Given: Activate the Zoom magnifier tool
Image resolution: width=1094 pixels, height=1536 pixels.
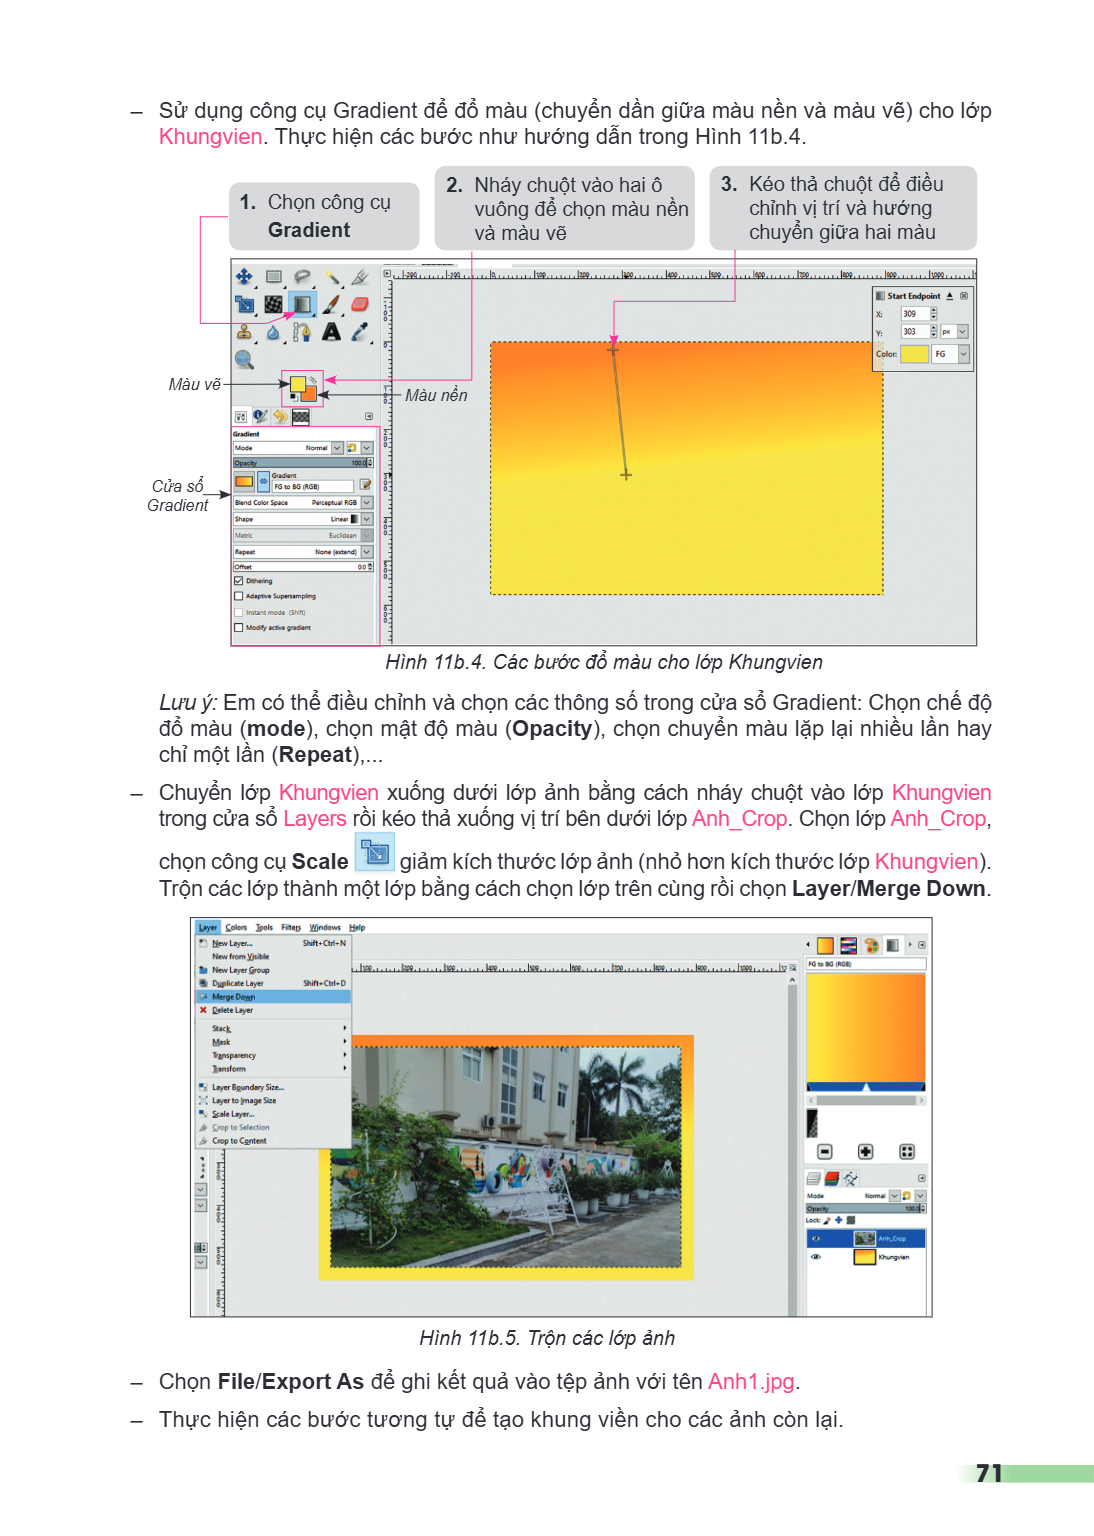Looking at the screenshot, I should 244,360.
